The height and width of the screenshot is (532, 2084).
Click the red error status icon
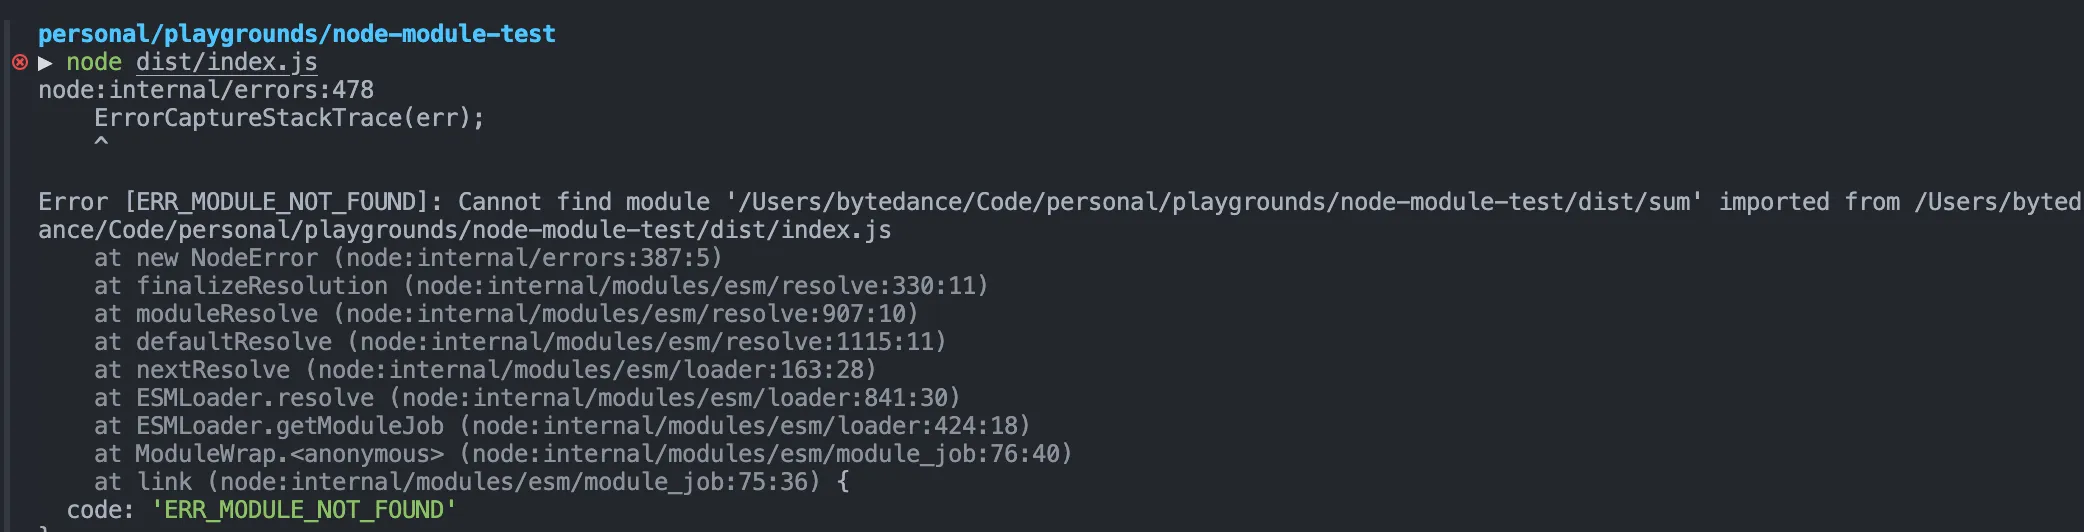(20, 62)
